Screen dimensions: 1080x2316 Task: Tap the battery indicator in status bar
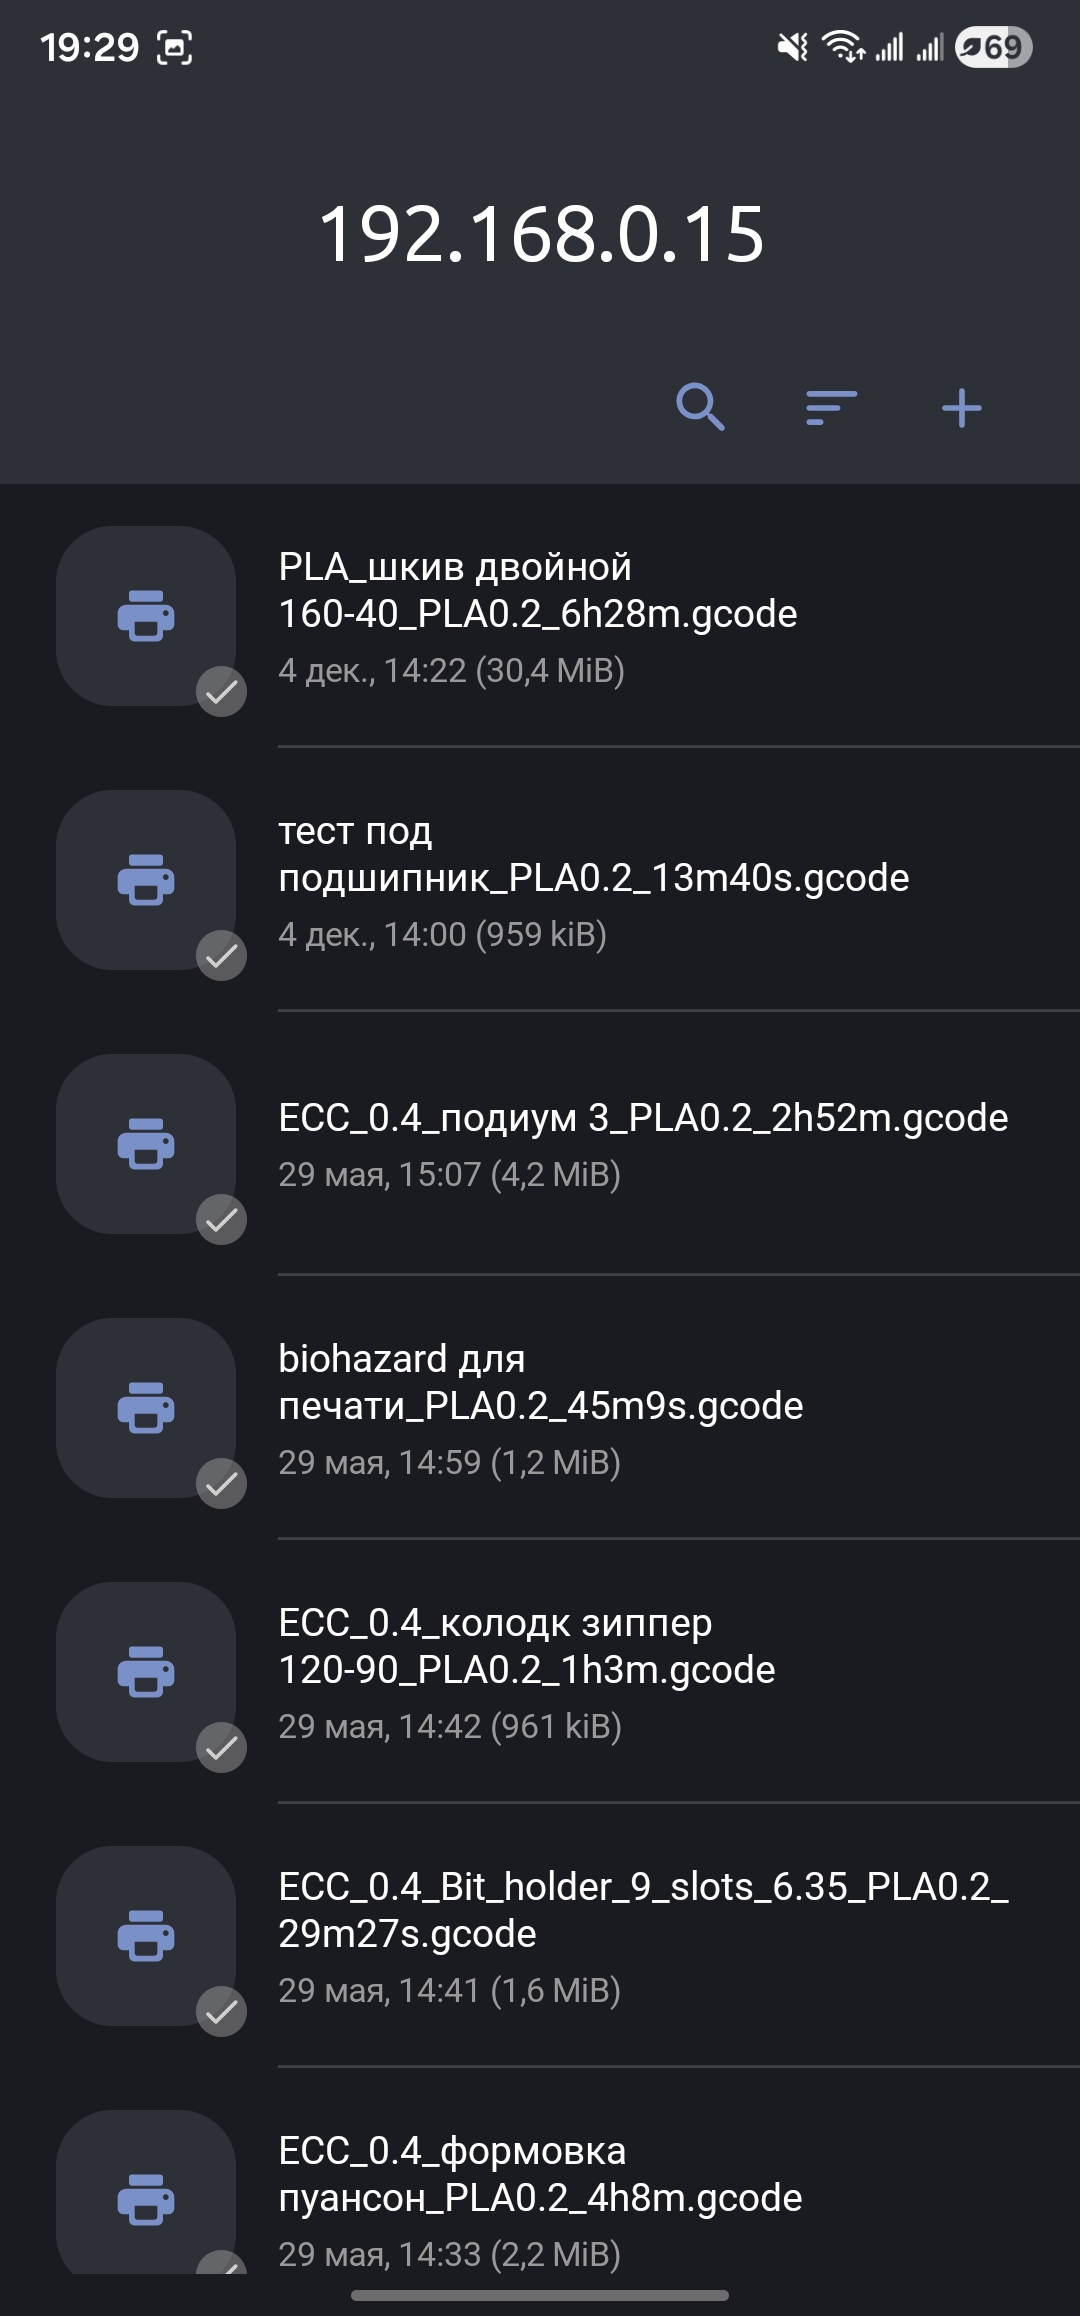pos(993,47)
